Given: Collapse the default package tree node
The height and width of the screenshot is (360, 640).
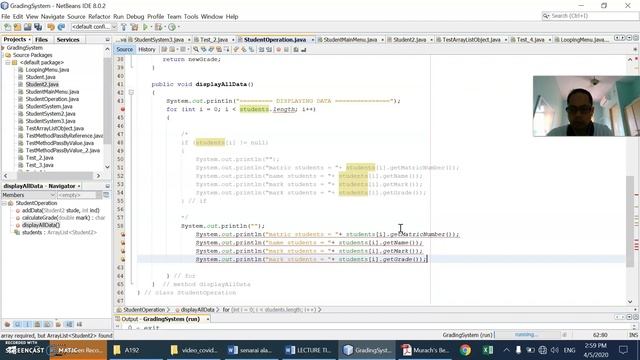Looking at the screenshot, I should (x=7, y=62).
